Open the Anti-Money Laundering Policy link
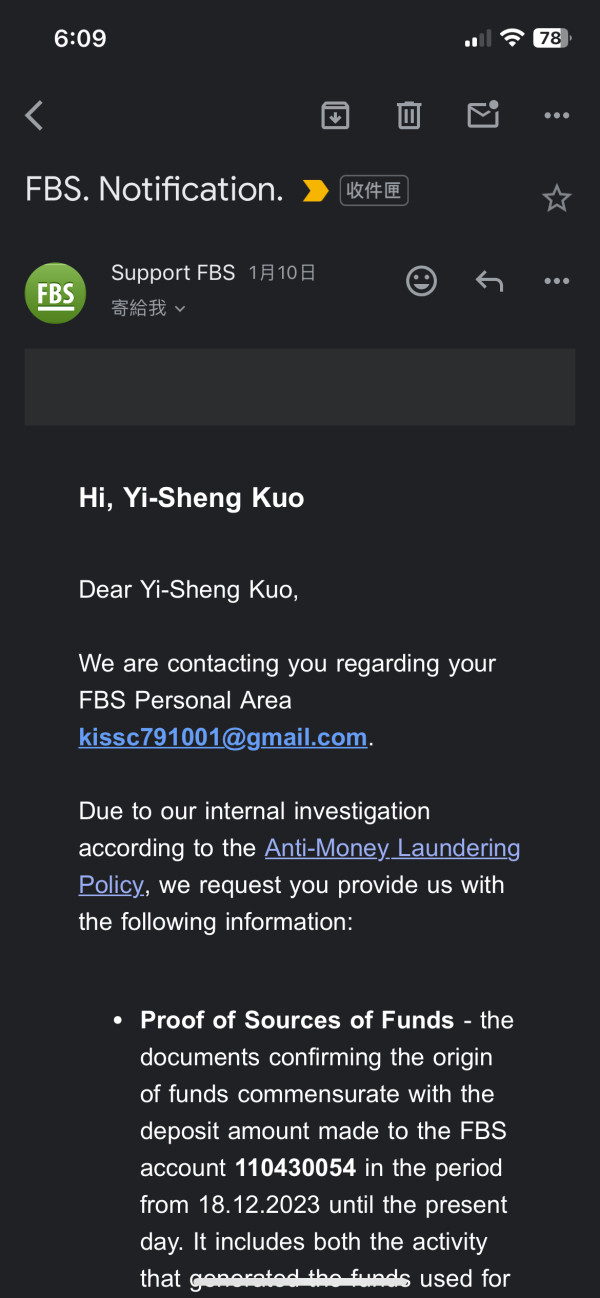Image resolution: width=600 pixels, height=1298 pixels. coord(392,849)
